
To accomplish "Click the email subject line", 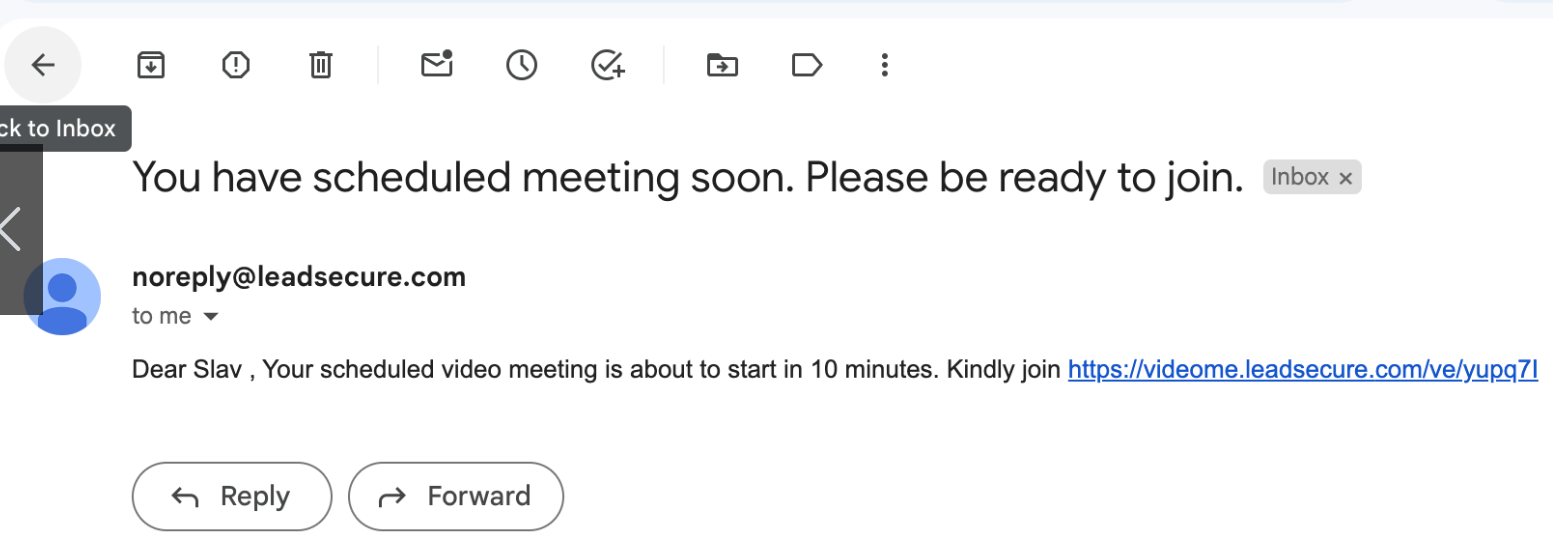I will point(688,178).
